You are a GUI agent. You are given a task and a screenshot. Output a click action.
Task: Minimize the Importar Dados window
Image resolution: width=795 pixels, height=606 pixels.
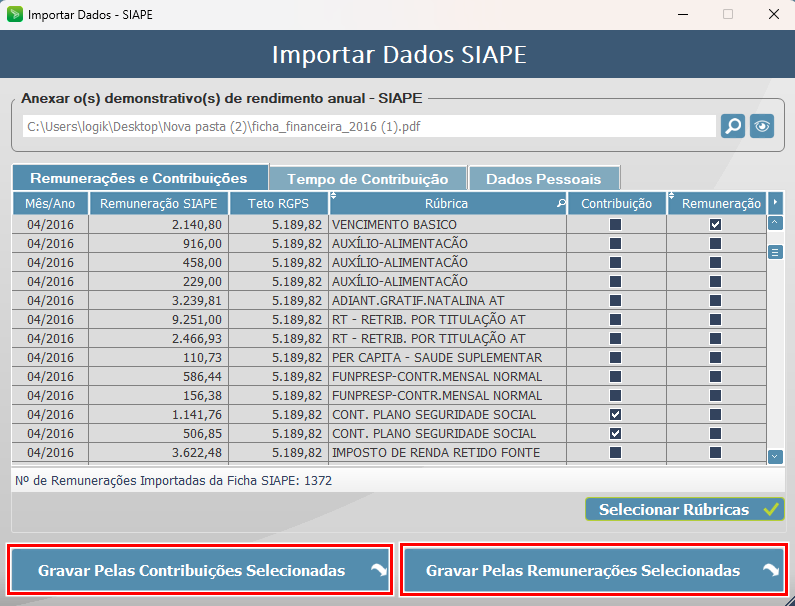[x=683, y=14]
